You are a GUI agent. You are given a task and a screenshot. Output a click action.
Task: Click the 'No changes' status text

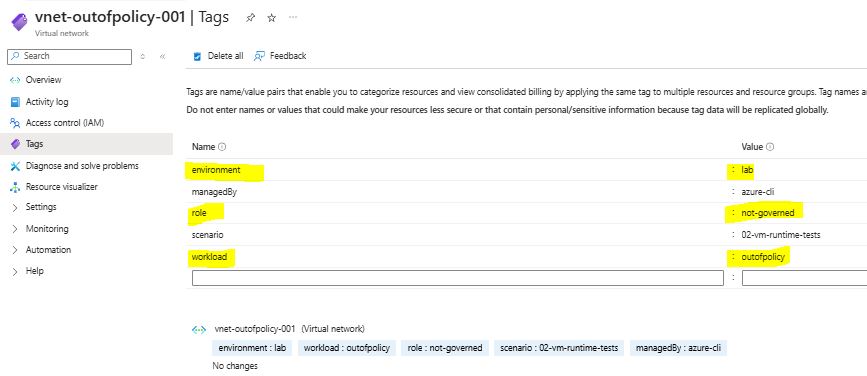click(x=235, y=365)
